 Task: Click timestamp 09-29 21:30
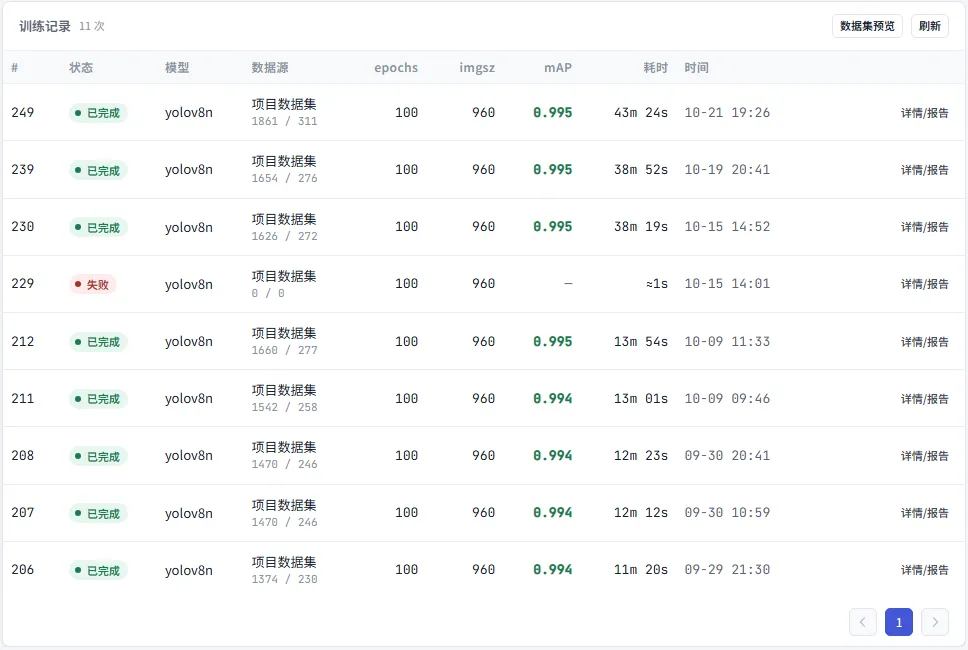[727, 569]
